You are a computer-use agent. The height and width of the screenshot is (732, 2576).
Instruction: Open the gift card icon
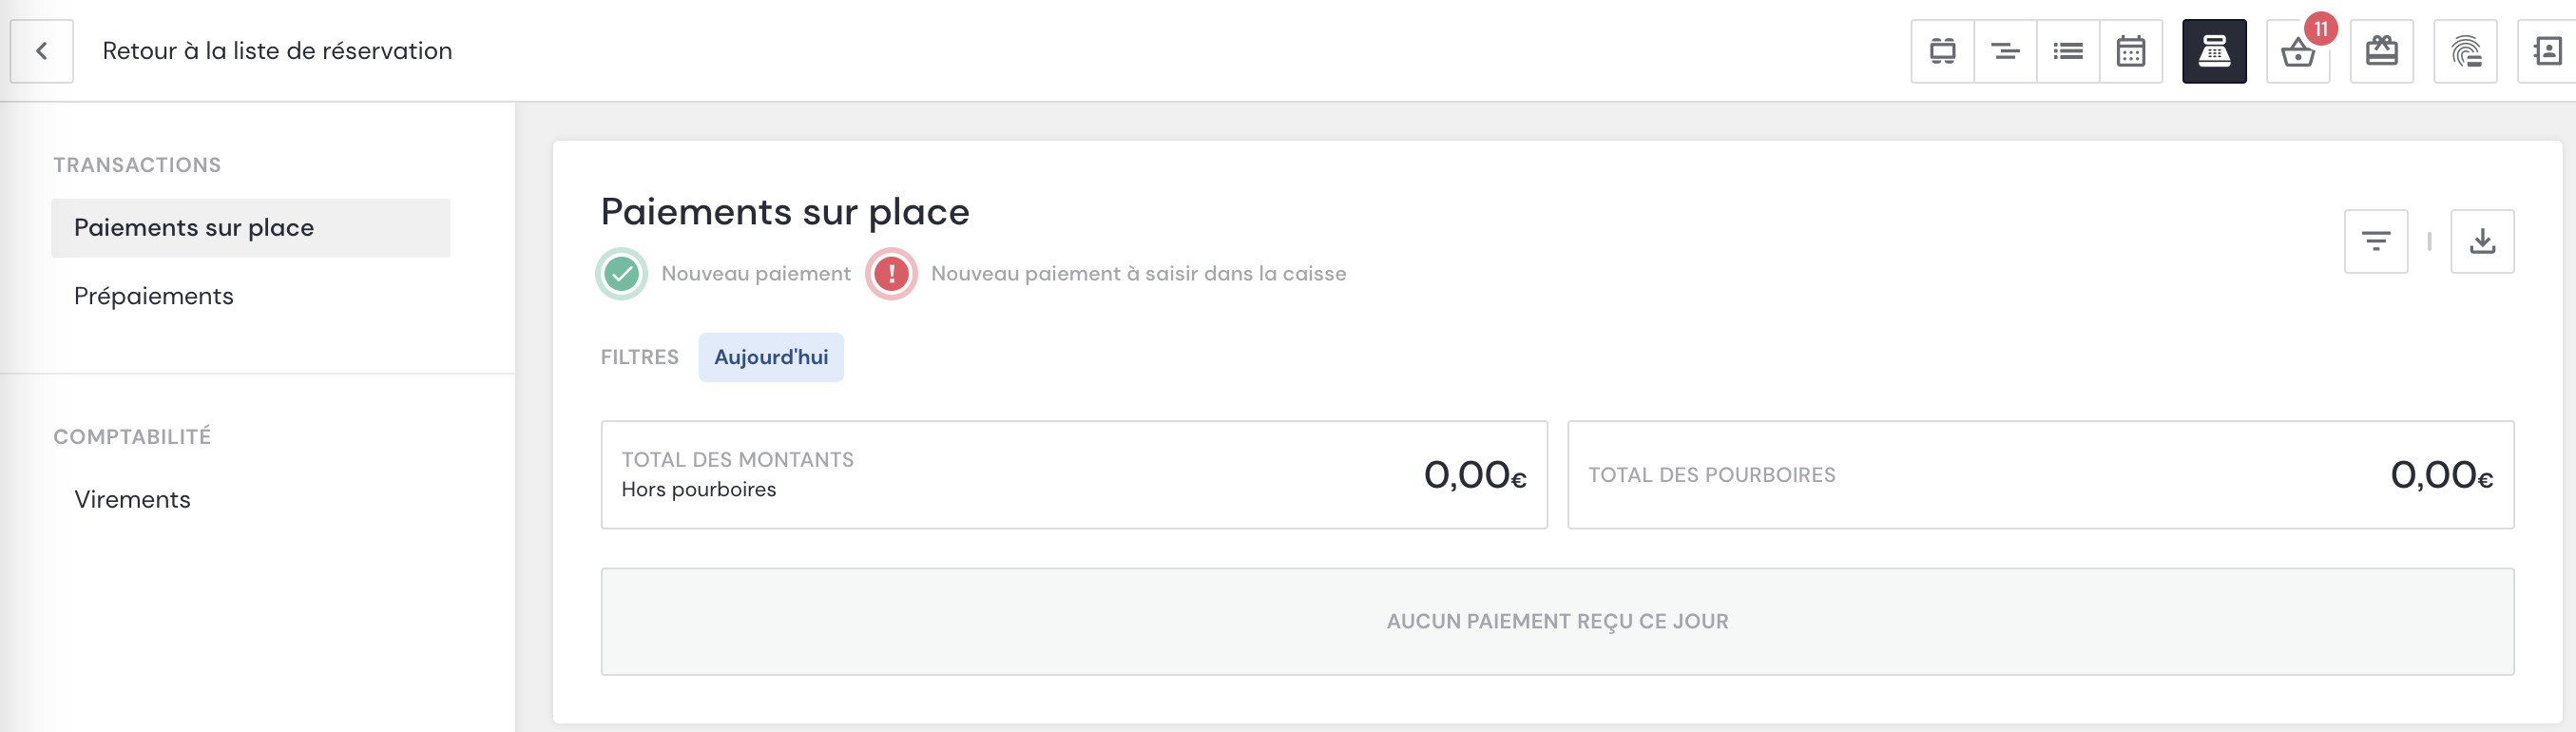coord(2382,51)
